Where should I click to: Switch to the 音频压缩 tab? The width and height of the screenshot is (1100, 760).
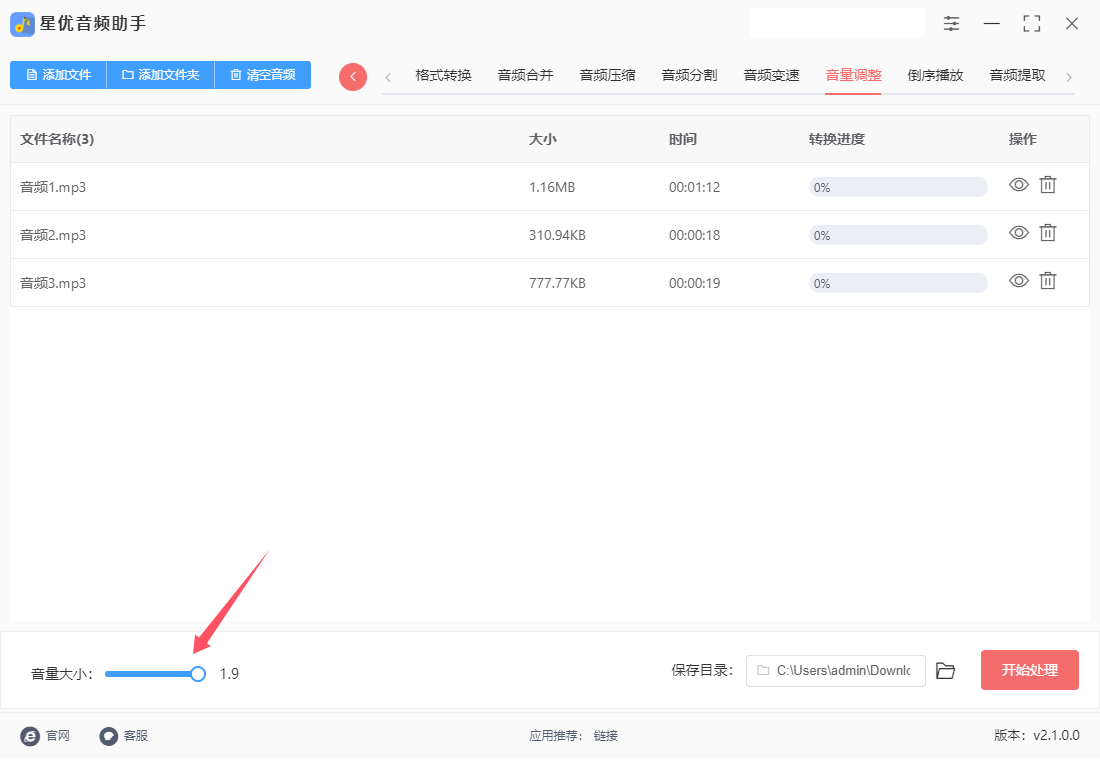pyautogui.click(x=608, y=75)
